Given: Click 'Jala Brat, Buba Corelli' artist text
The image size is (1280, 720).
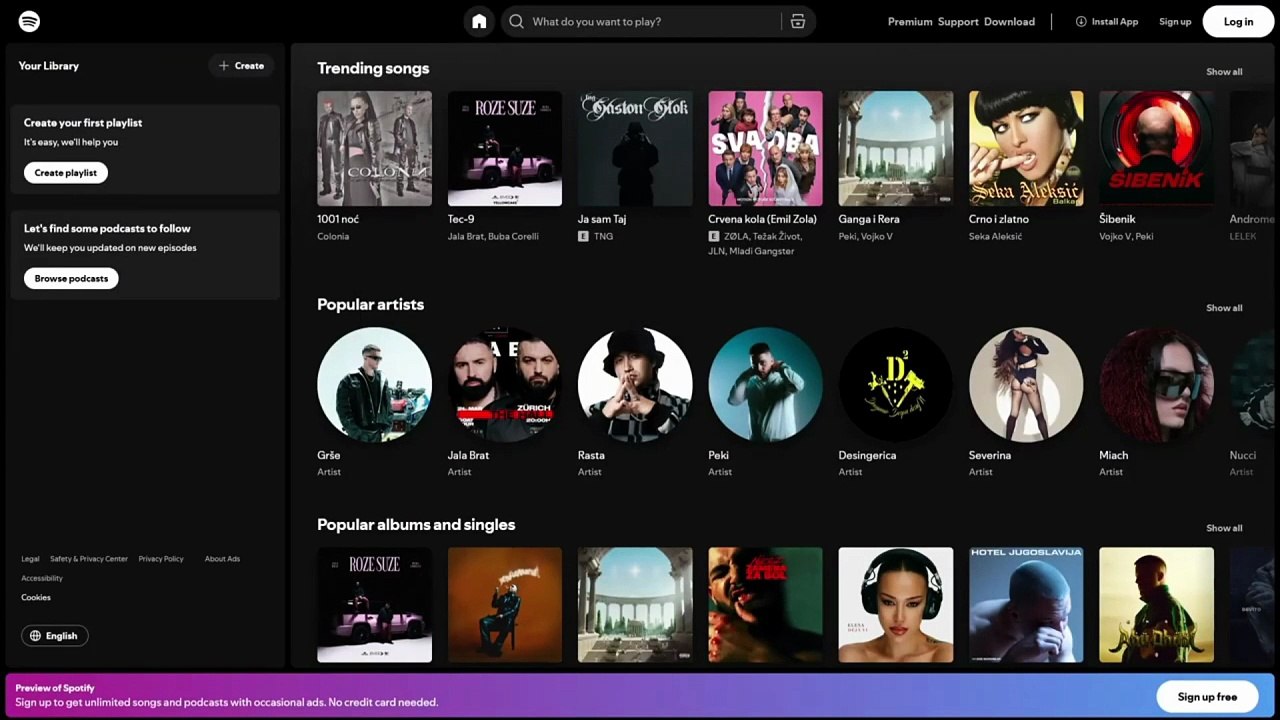Looking at the screenshot, I should (493, 237).
